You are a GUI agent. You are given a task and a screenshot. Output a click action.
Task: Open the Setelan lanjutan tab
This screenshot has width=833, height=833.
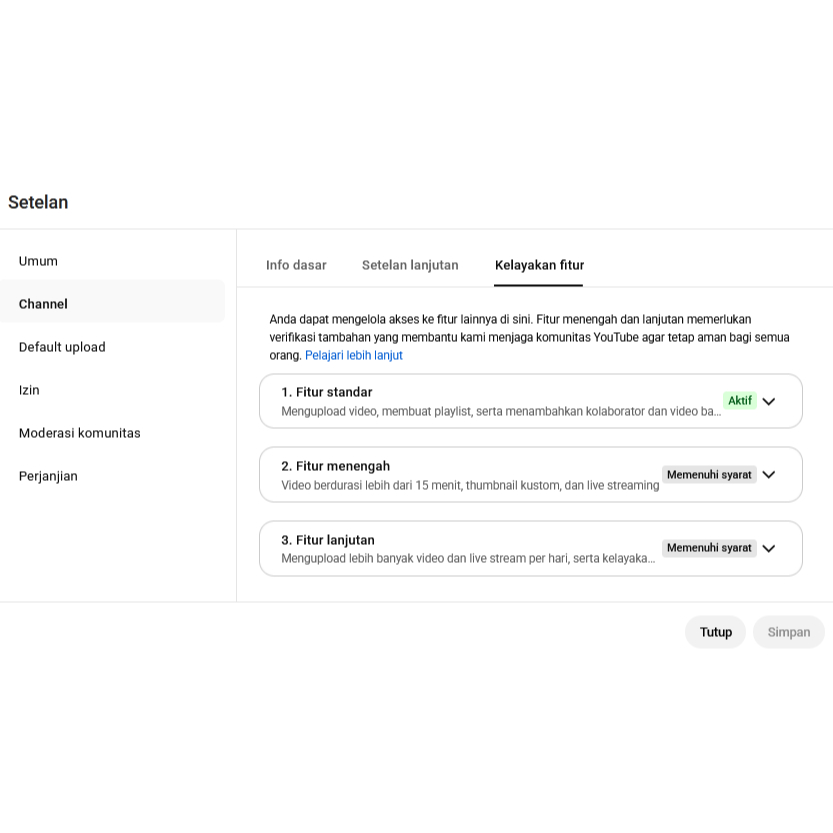[410, 265]
